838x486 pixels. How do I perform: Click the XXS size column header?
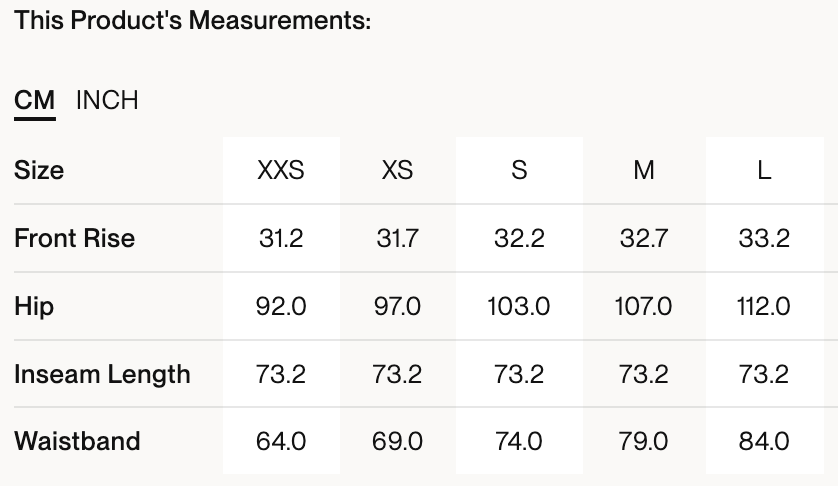tap(281, 170)
